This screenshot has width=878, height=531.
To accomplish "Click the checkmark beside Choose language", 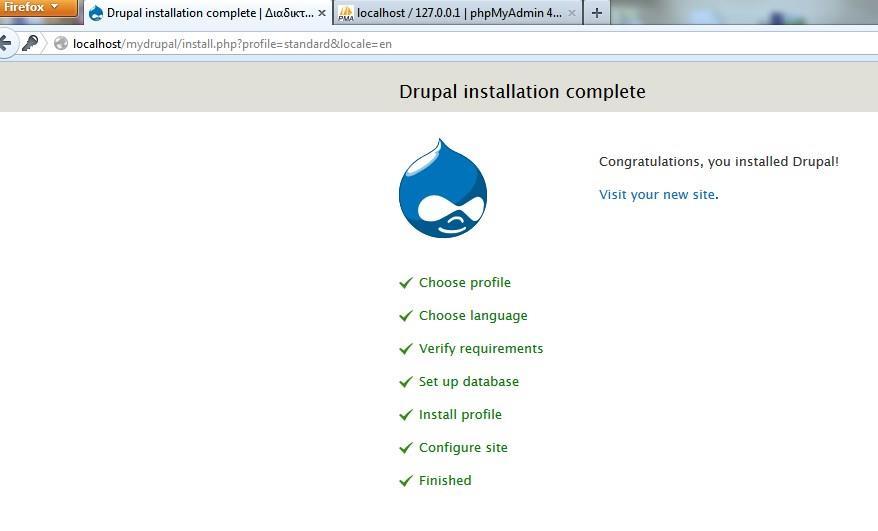I will [406, 316].
